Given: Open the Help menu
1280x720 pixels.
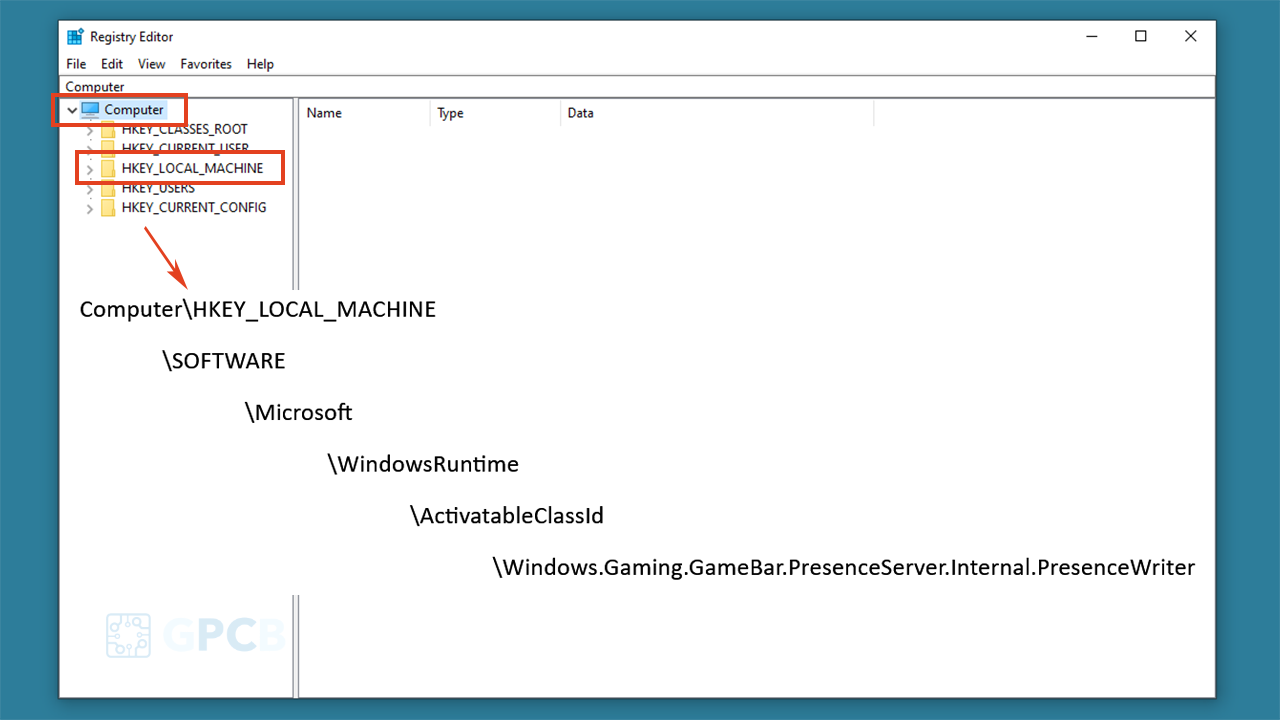Looking at the screenshot, I should 260,64.
